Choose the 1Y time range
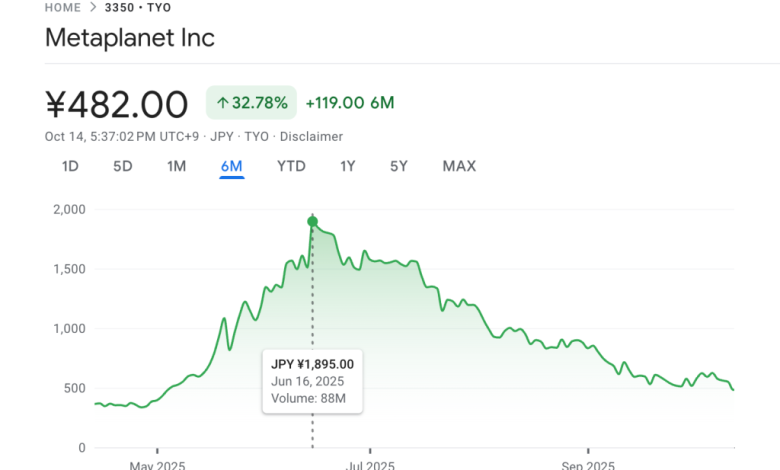The width and height of the screenshot is (780, 470). [x=347, y=166]
